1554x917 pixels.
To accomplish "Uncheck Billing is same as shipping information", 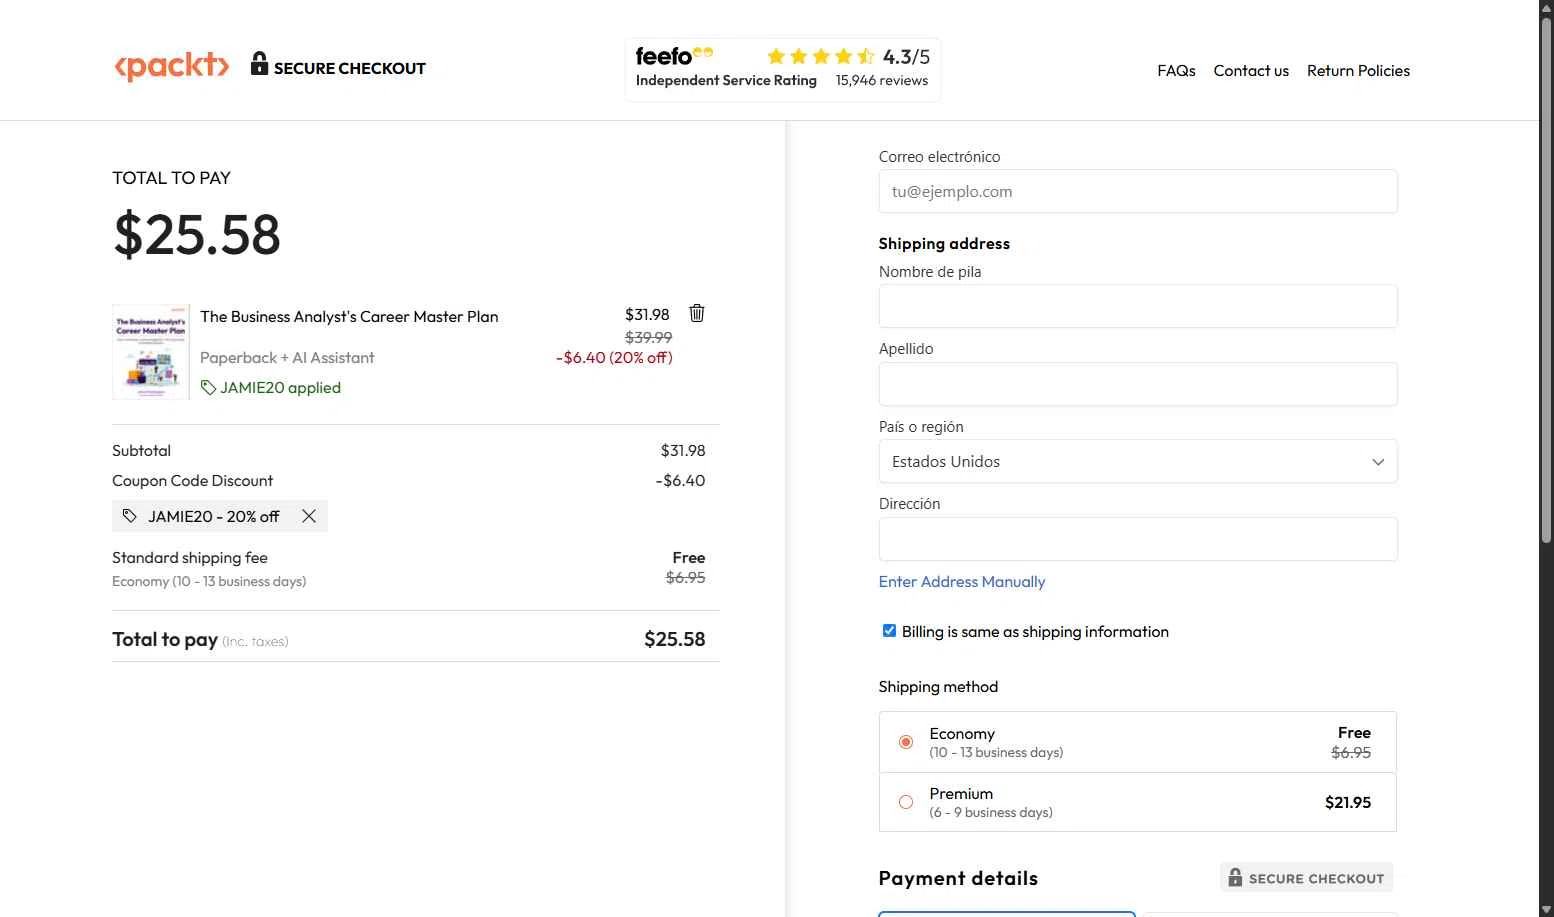I will click(x=889, y=630).
